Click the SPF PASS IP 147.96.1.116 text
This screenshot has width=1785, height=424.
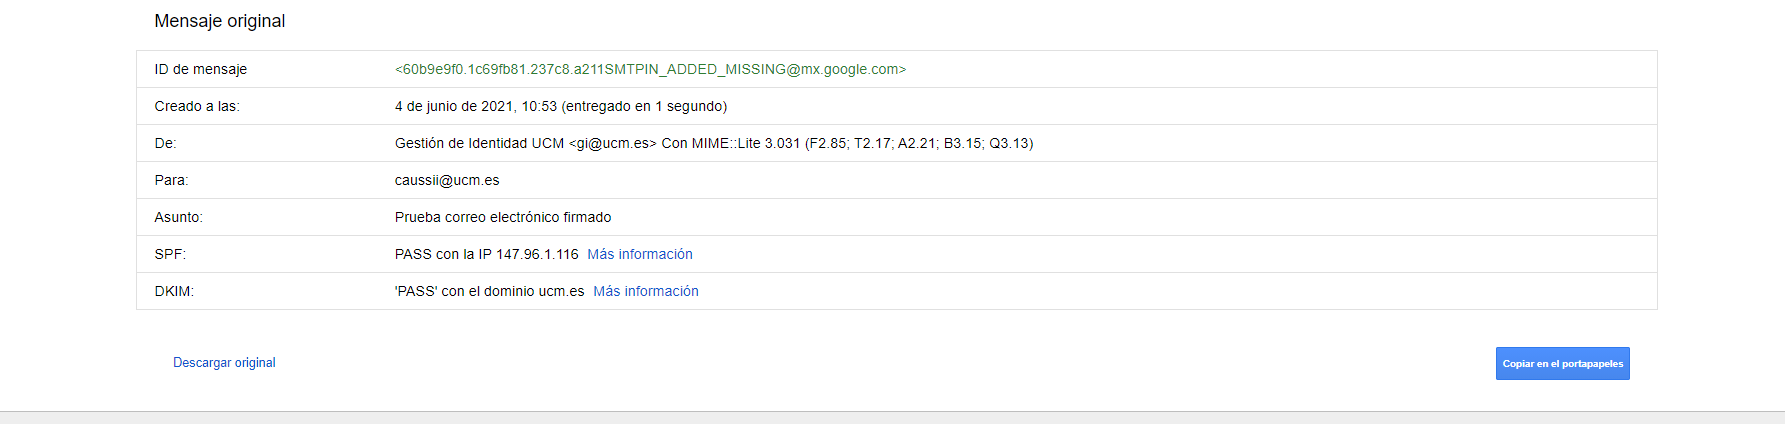coord(487,254)
